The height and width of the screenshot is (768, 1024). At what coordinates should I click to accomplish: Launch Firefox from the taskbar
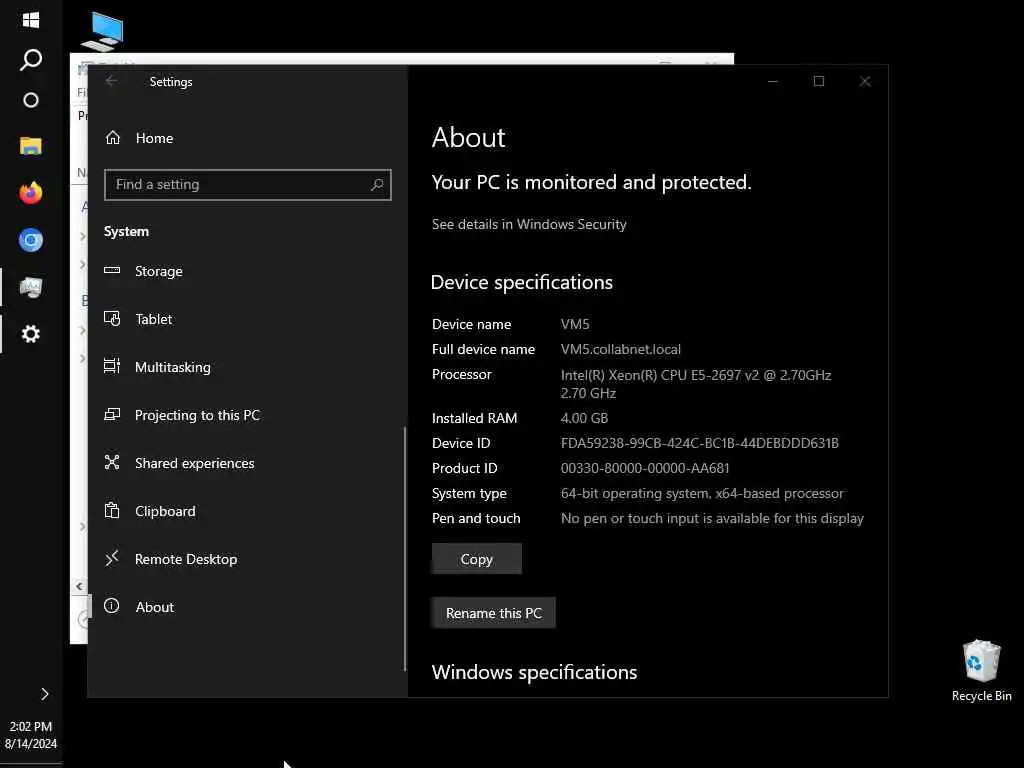31,193
